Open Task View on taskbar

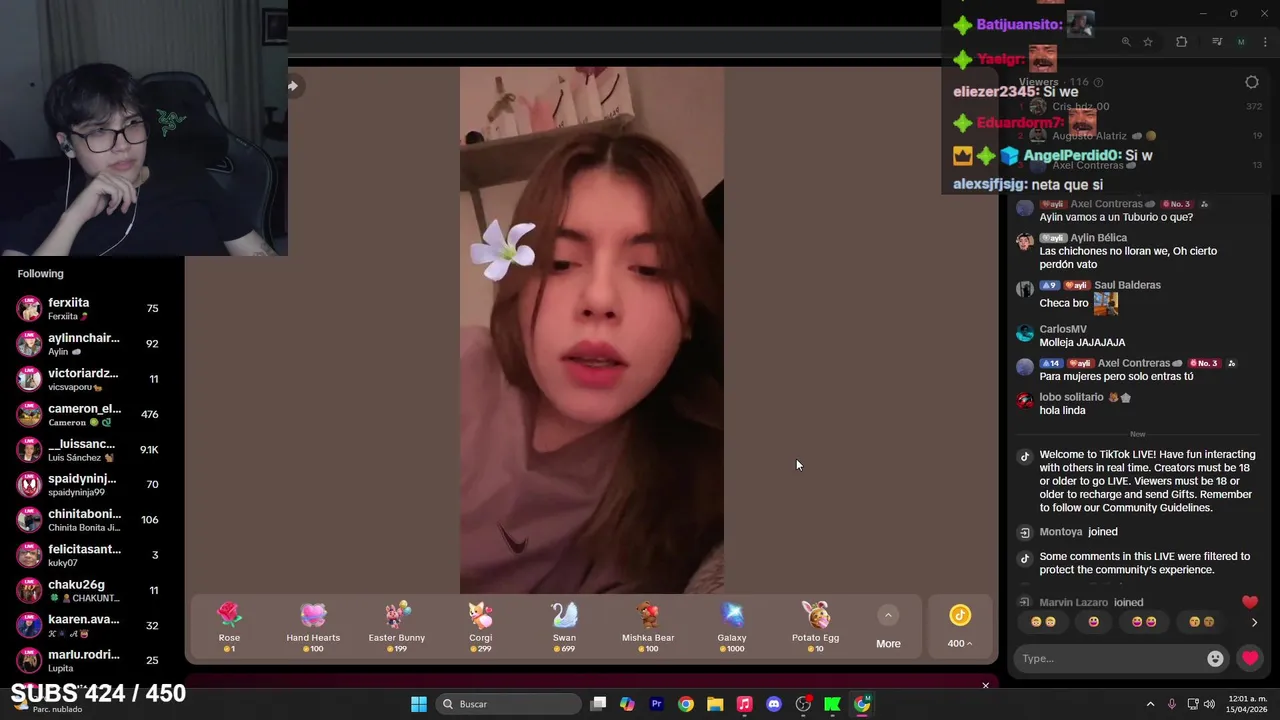[x=598, y=704]
